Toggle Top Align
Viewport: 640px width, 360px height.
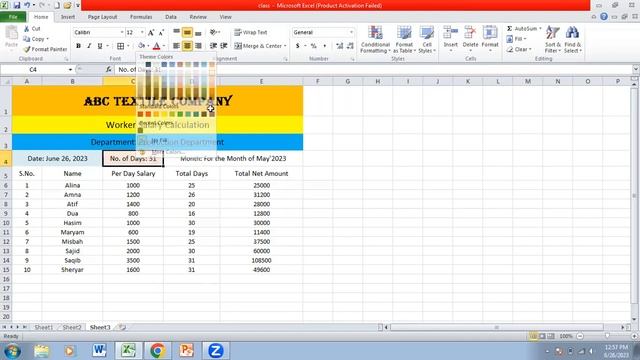click(176, 32)
